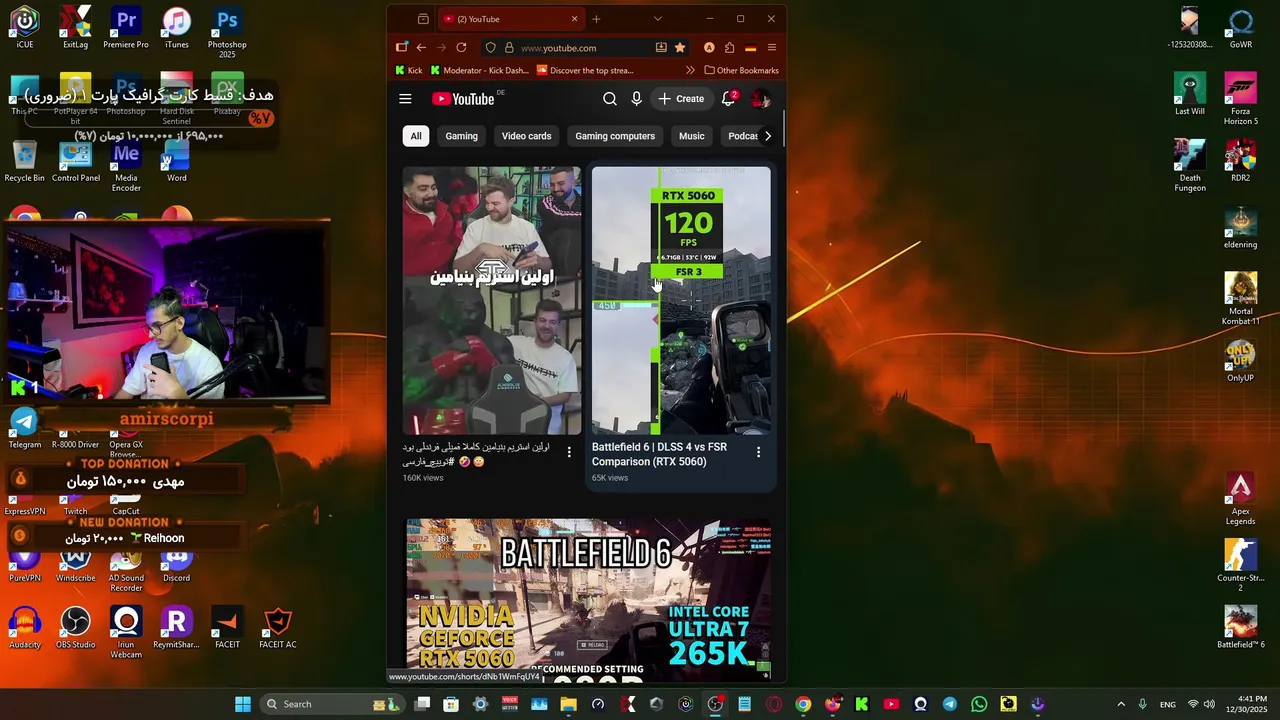Click the padlock site info icon
The width and height of the screenshot is (1280, 720).
[x=509, y=48]
